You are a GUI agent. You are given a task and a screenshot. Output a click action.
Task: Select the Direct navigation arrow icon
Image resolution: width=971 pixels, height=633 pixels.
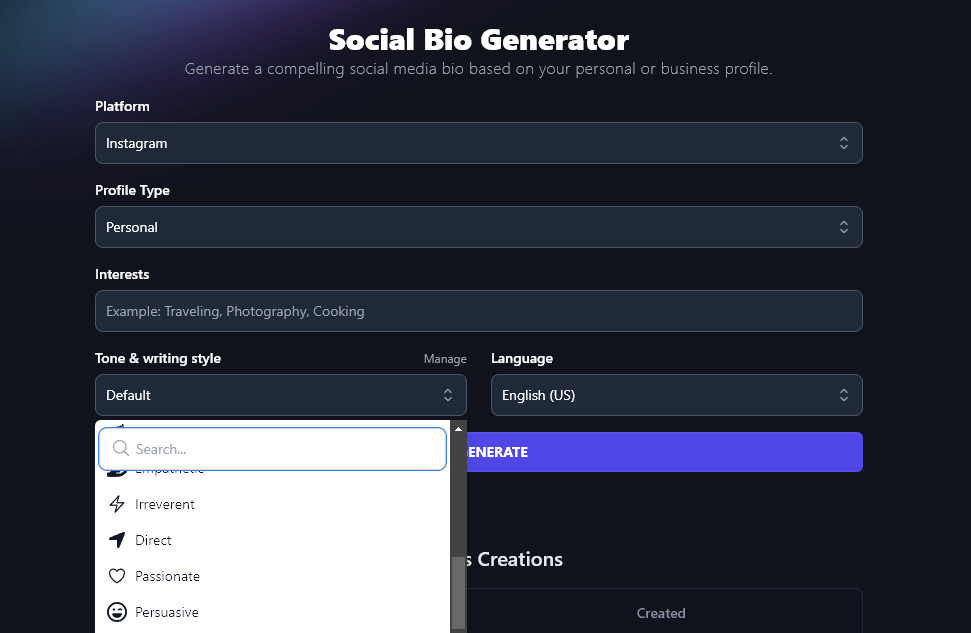[x=117, y=540]
